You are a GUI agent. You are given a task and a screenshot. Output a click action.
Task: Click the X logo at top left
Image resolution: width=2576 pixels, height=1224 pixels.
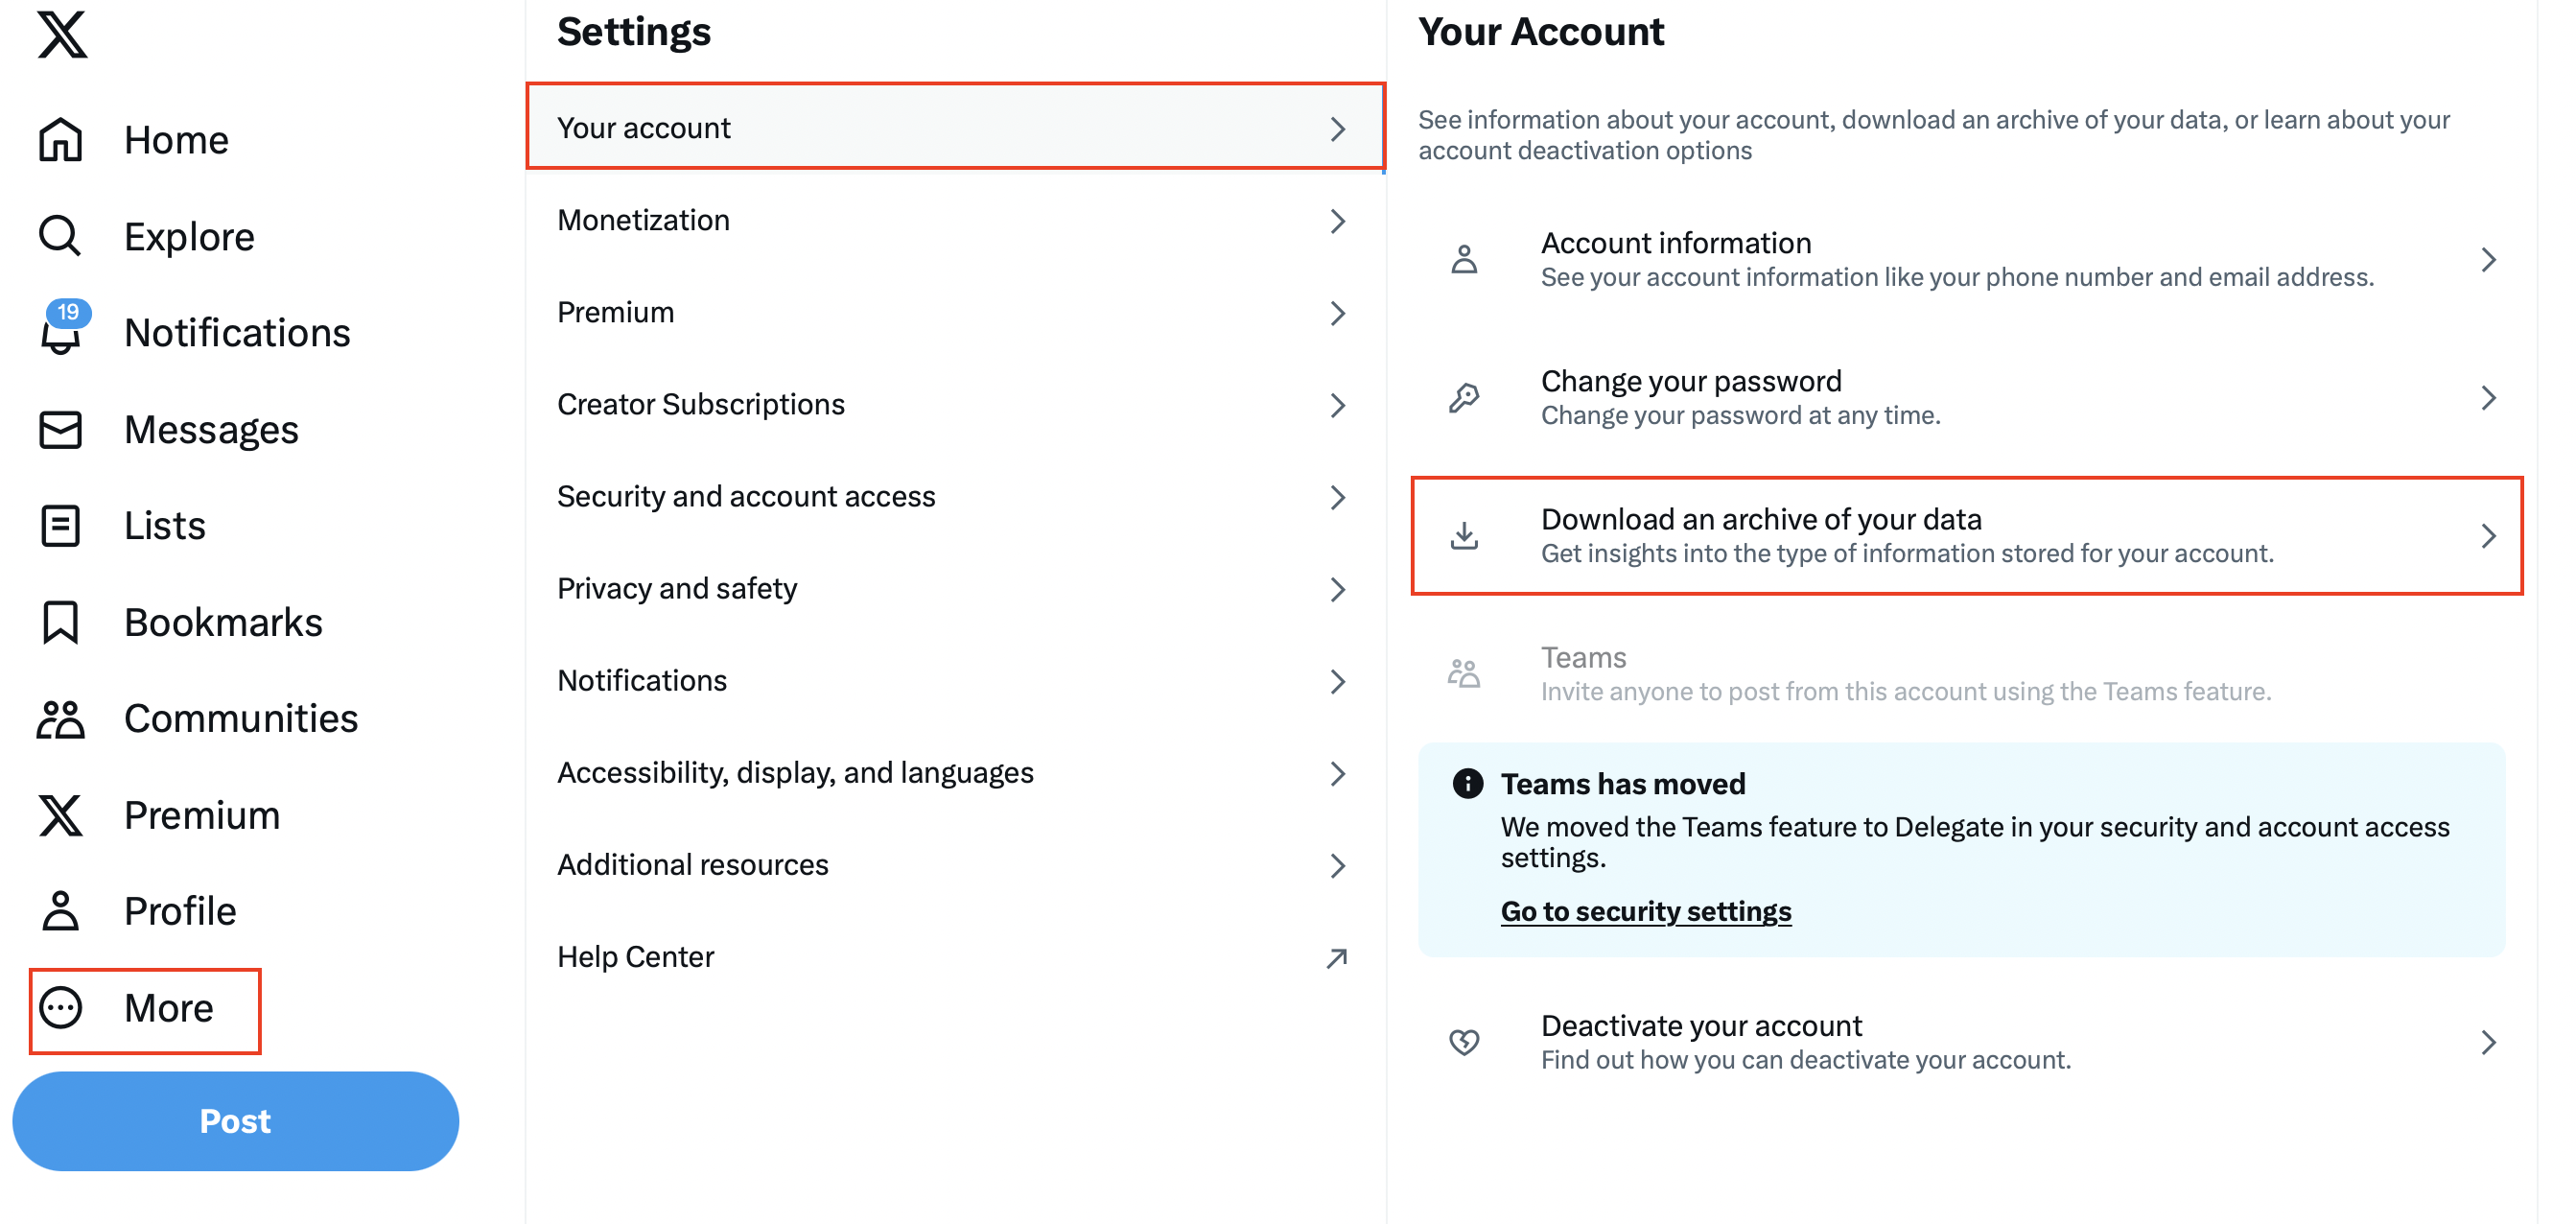click(x=62, y=33)
